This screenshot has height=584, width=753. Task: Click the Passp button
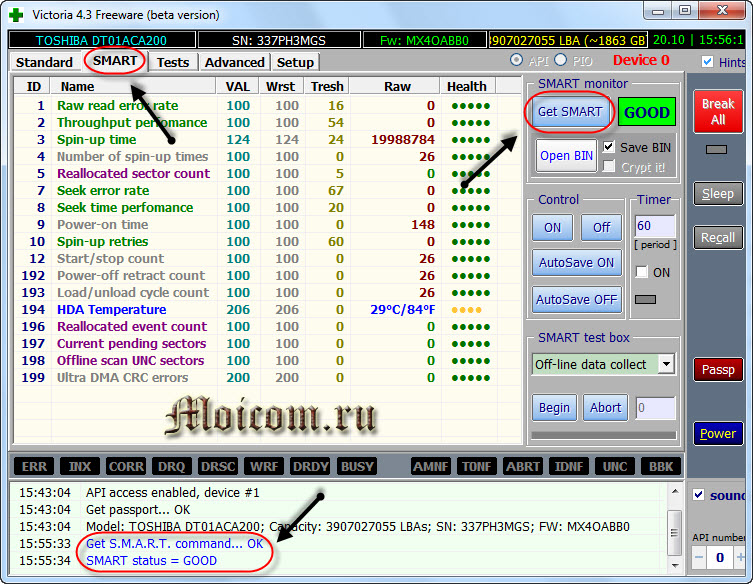718,370
